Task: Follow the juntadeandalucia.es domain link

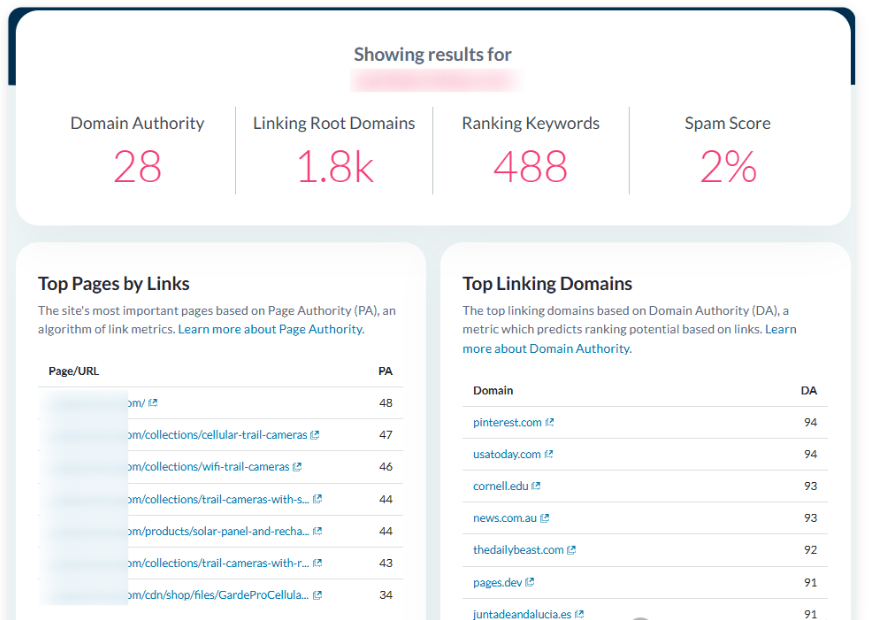Action: (x=522, y=614)
